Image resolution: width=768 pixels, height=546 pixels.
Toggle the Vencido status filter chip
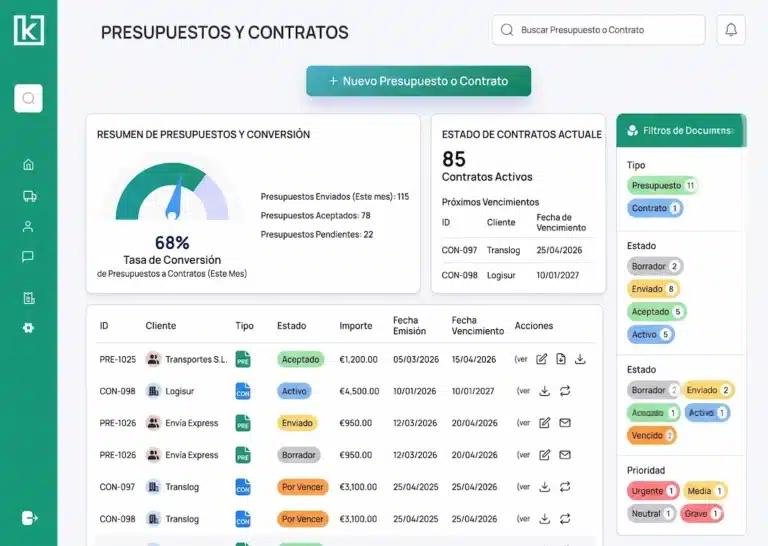click(652, 435)
